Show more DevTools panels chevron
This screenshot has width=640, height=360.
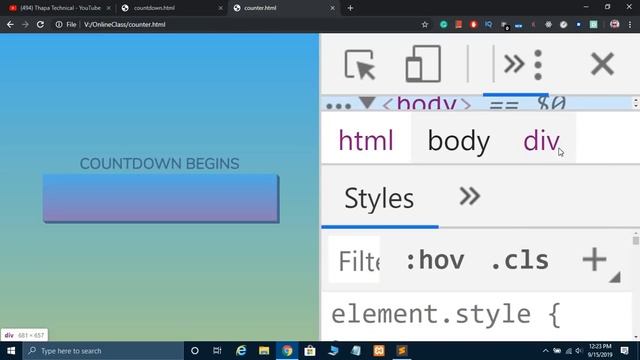coord(514,64)
